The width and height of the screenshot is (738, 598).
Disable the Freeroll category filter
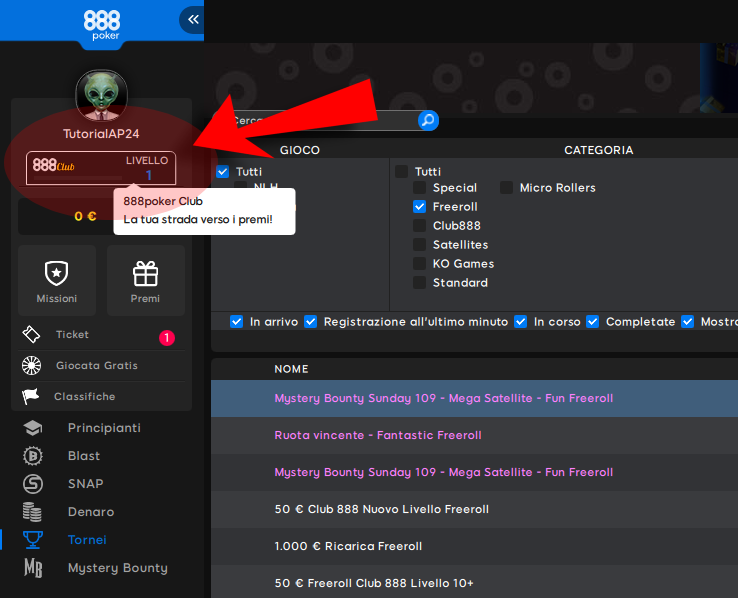point(419,207)
